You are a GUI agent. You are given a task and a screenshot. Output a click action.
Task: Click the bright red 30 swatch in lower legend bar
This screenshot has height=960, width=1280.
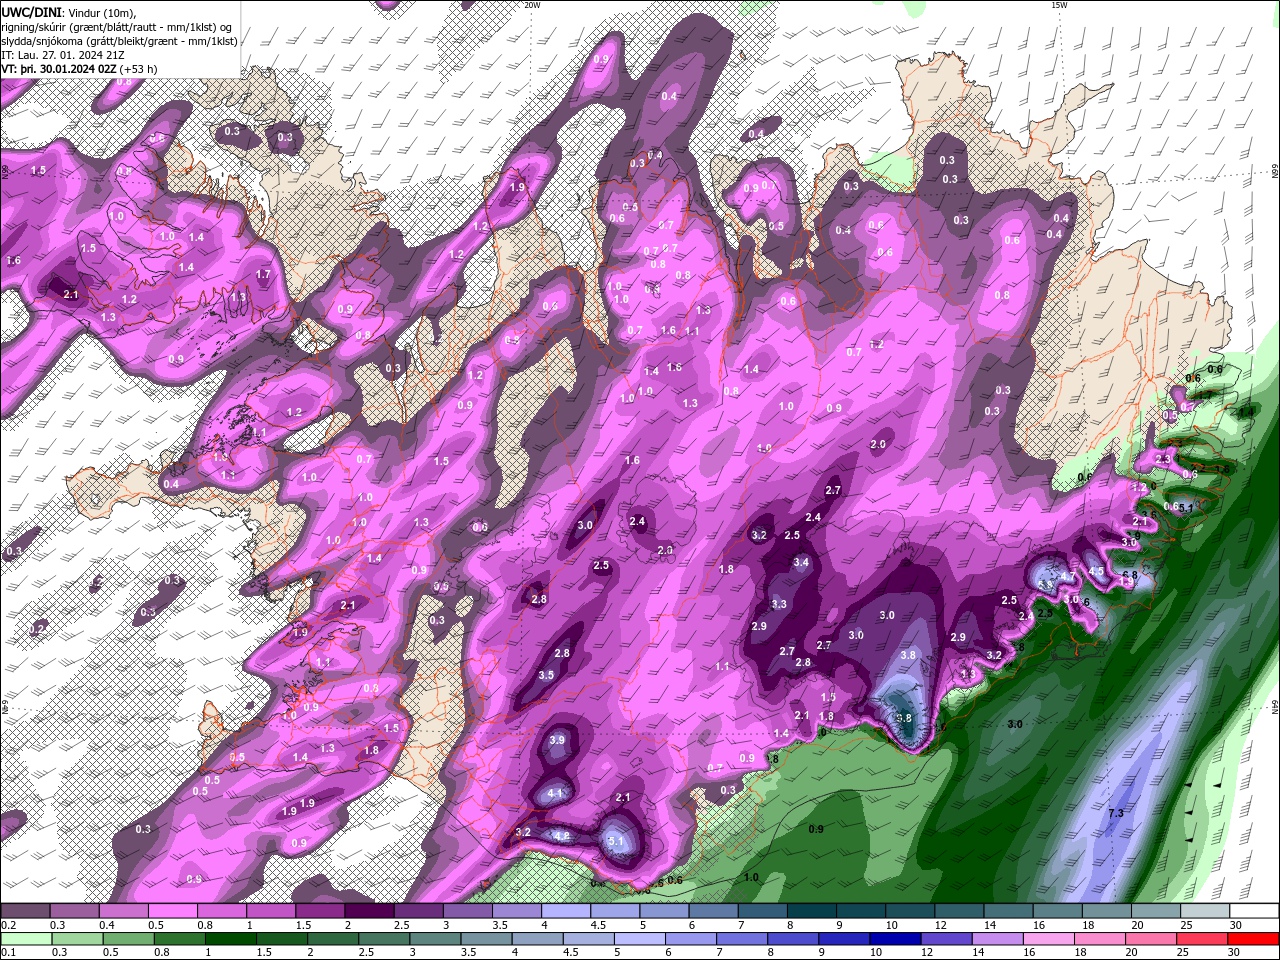click(x=1253, y=939)
